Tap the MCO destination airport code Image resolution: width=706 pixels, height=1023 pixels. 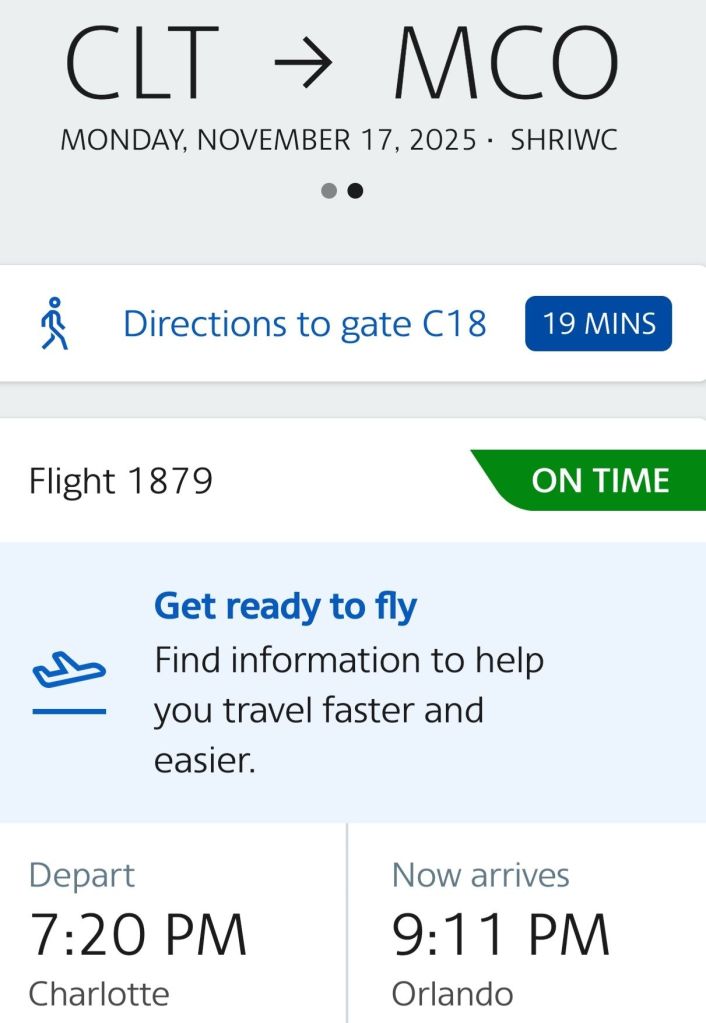point(505,66)
